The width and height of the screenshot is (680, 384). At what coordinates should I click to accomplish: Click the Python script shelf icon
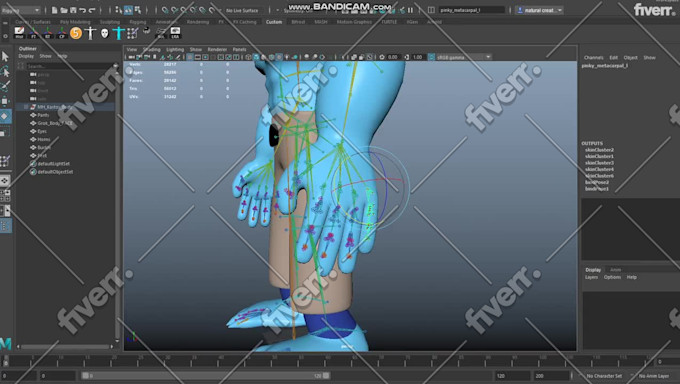coord(147,30)
